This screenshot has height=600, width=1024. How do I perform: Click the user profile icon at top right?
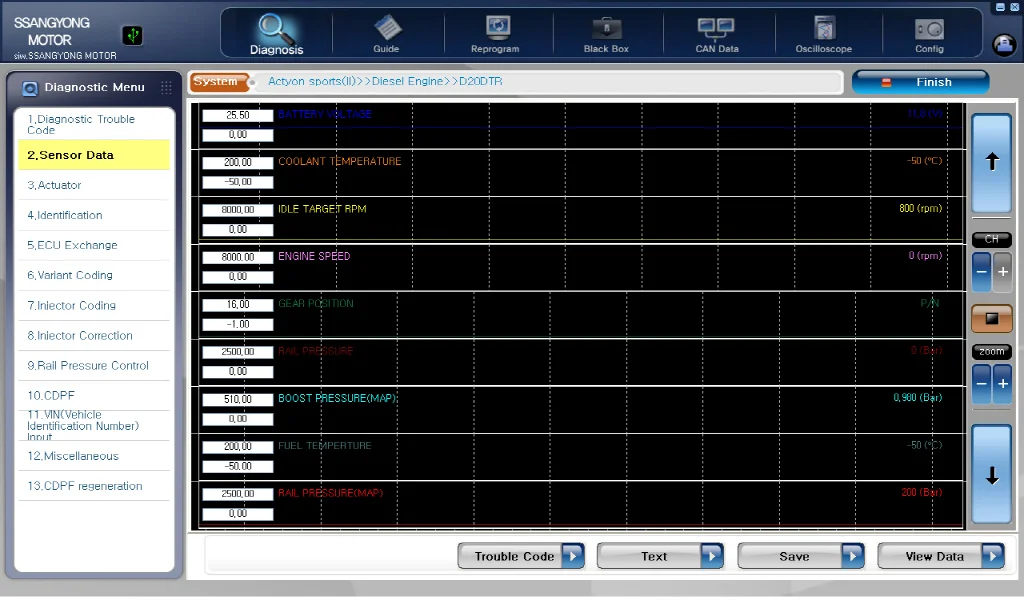tap(1004, 44)
